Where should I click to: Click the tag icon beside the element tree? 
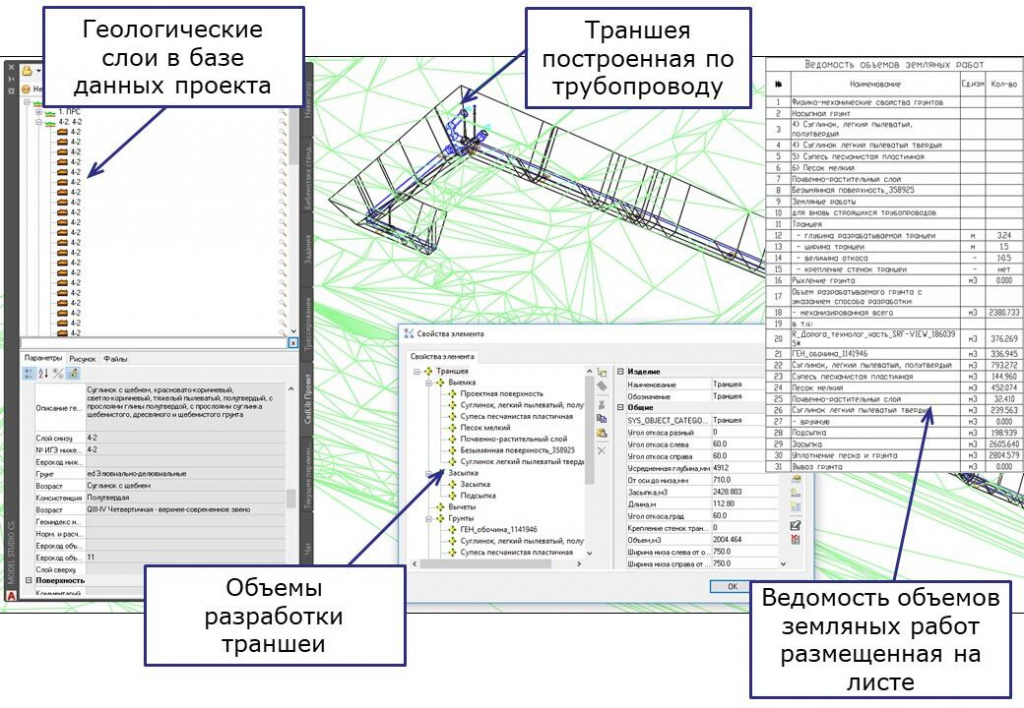point(602,387)
